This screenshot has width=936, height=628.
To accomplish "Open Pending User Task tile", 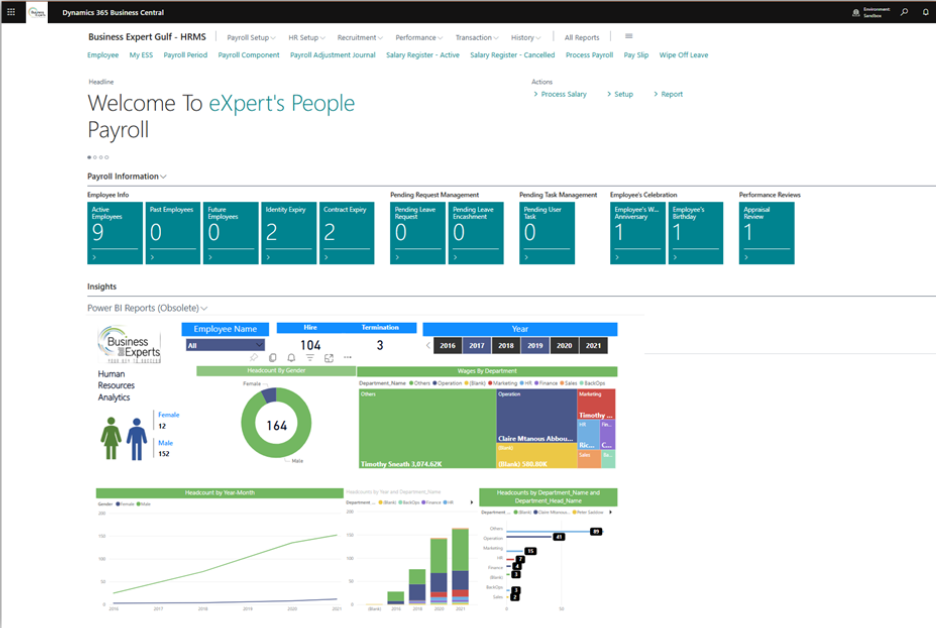I will 547,233.
